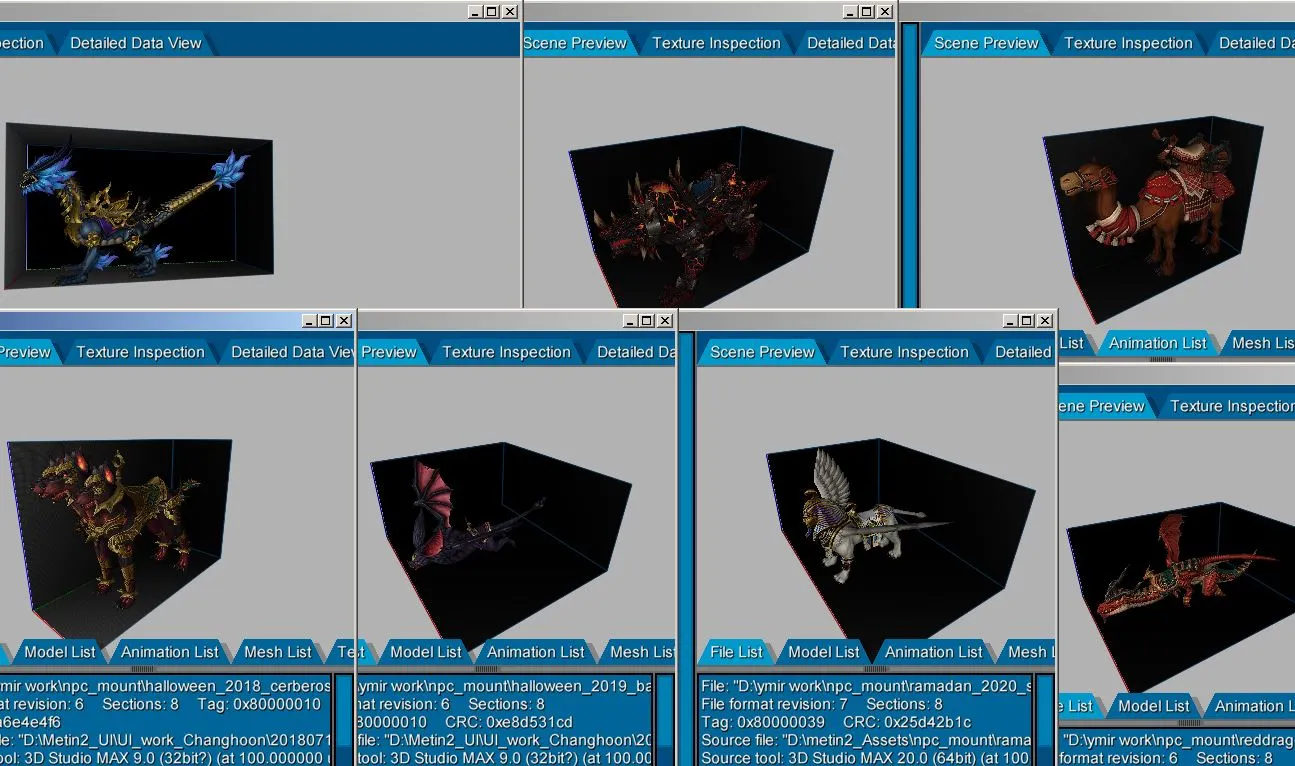Click info scrollbar in cerberos window

point(342,720)
